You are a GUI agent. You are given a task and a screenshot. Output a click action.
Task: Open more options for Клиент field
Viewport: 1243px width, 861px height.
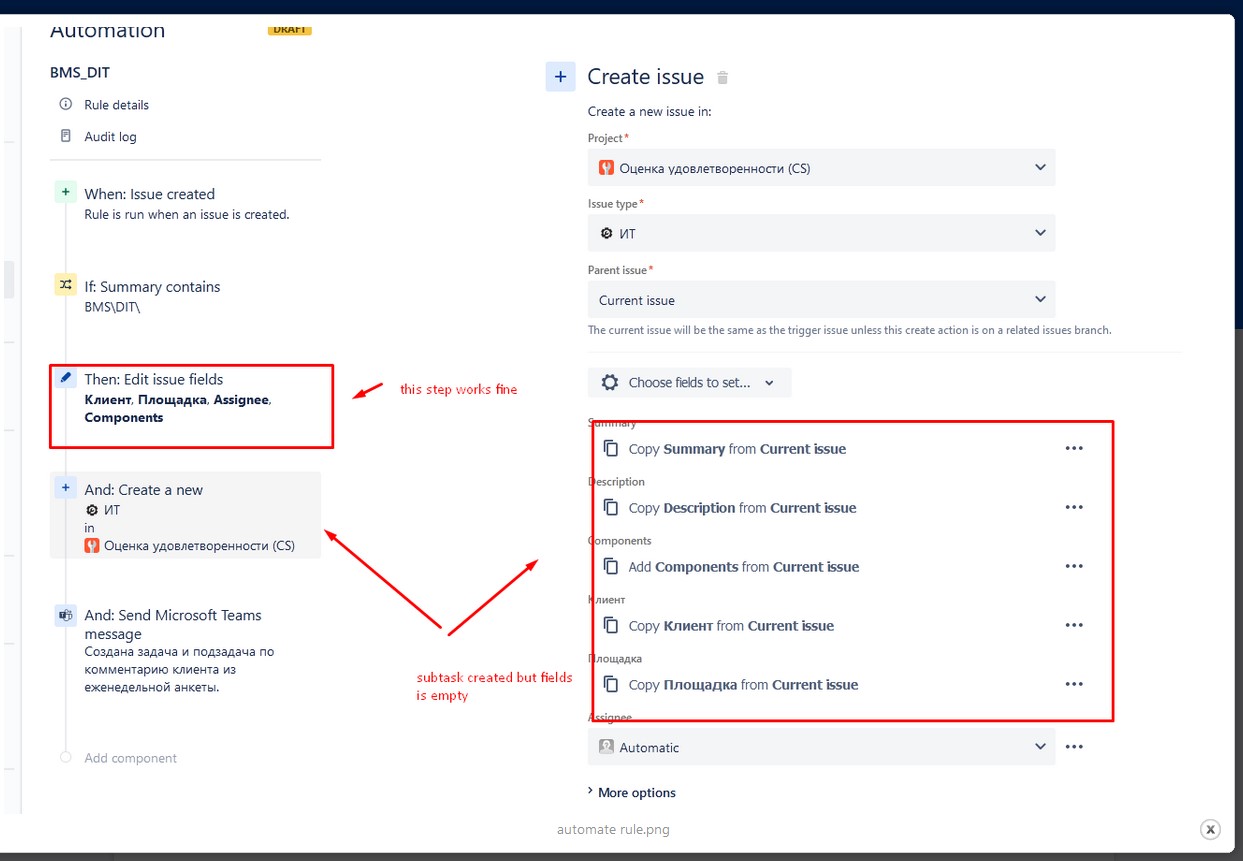(1074, 626)
